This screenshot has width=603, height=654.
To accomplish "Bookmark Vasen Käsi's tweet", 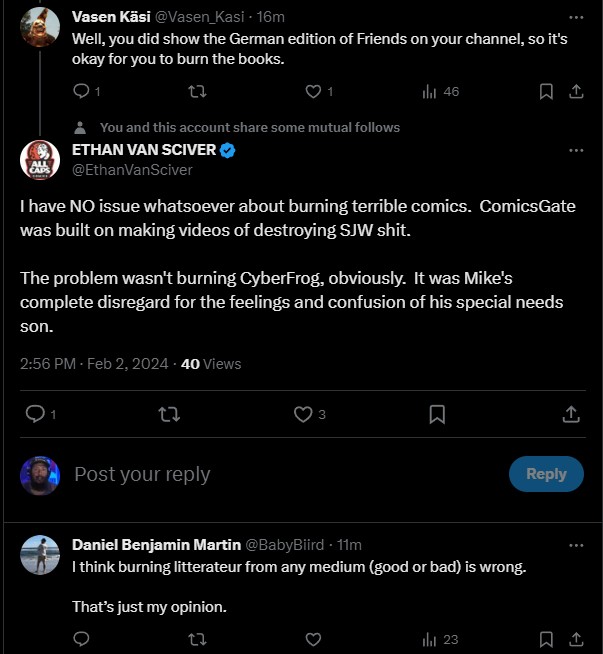I will tap(546, 91).
